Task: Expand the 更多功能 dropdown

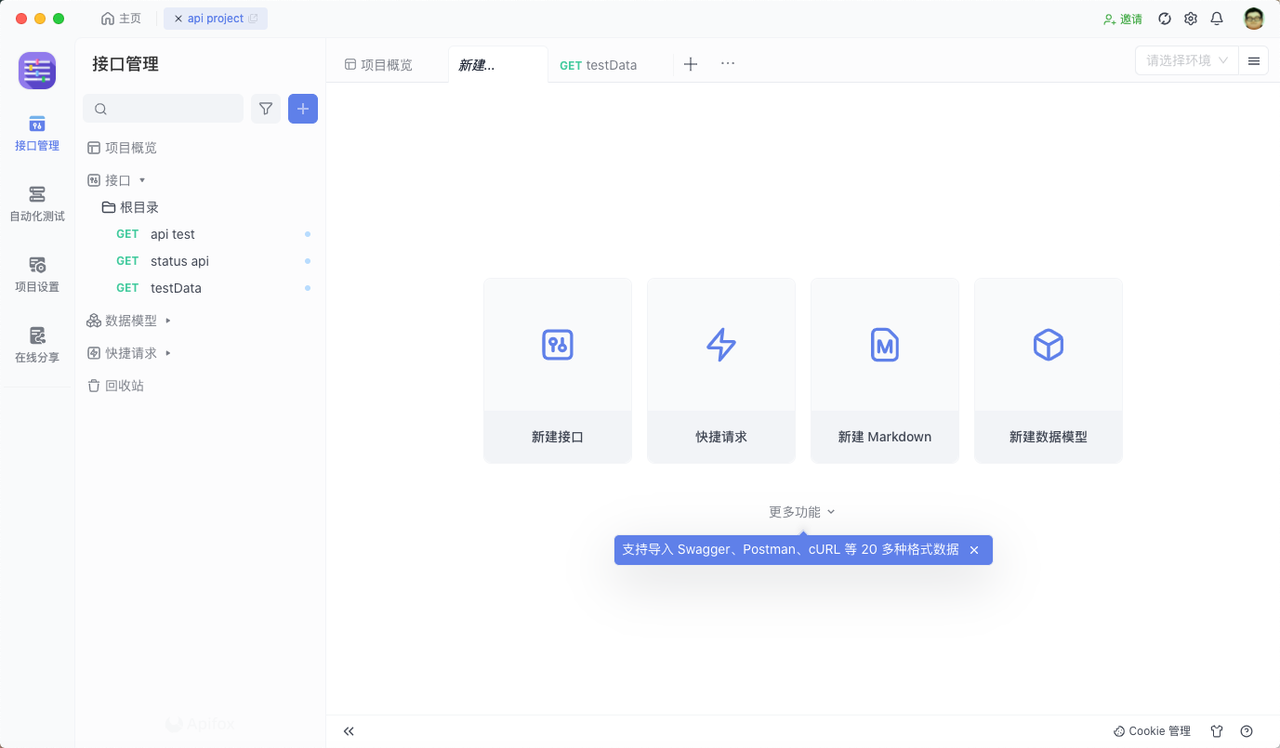Action: pos(802,512)
